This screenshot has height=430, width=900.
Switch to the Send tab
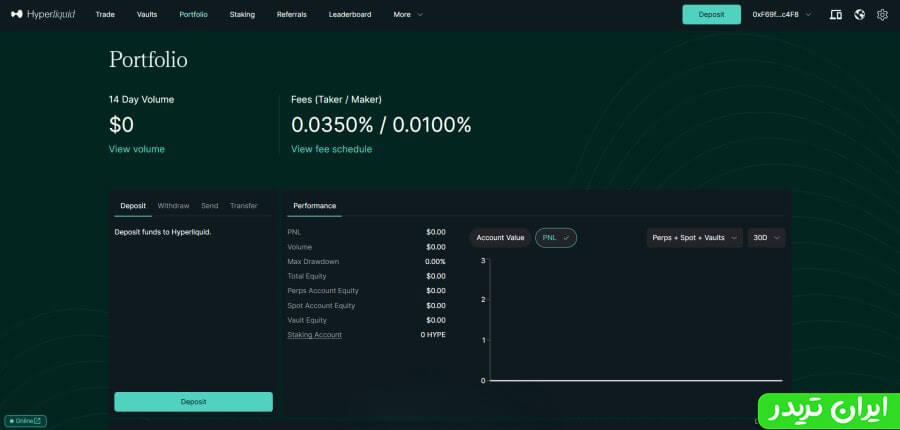tap(210, 206)
